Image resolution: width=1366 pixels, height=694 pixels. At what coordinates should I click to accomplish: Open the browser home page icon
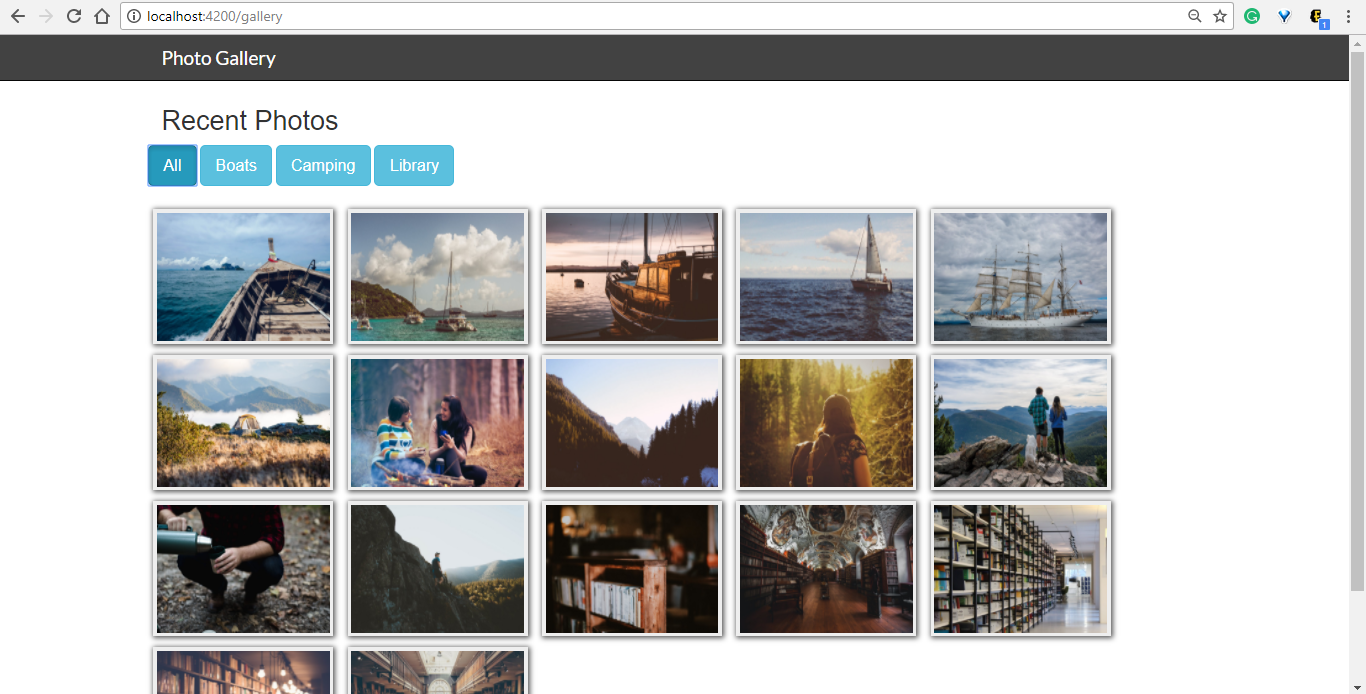[102, 16]
